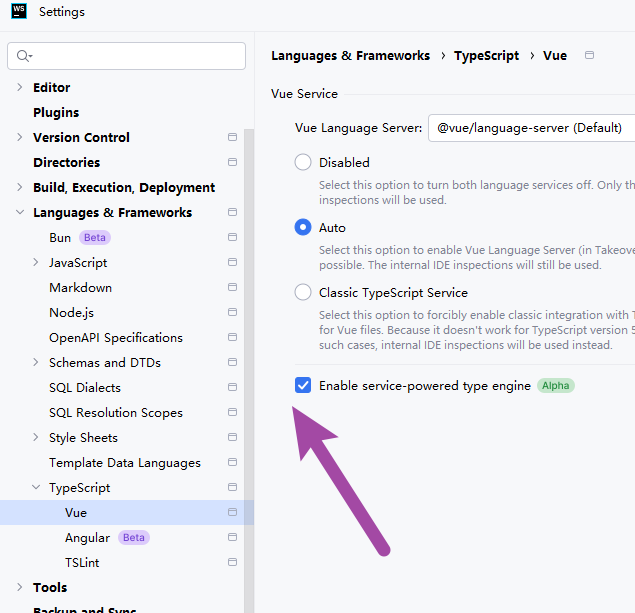This screenshot has width=635, height=613.
Task: Click project-level icon beside Directories
Action: pyautogui.click(x=232, y=162)
